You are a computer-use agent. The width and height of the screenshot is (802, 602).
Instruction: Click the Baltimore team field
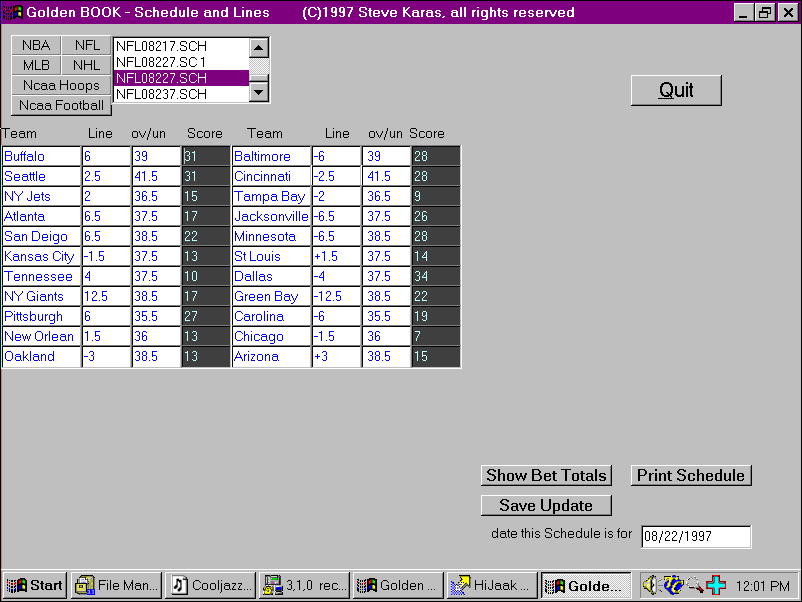click(x=272, y=156)
